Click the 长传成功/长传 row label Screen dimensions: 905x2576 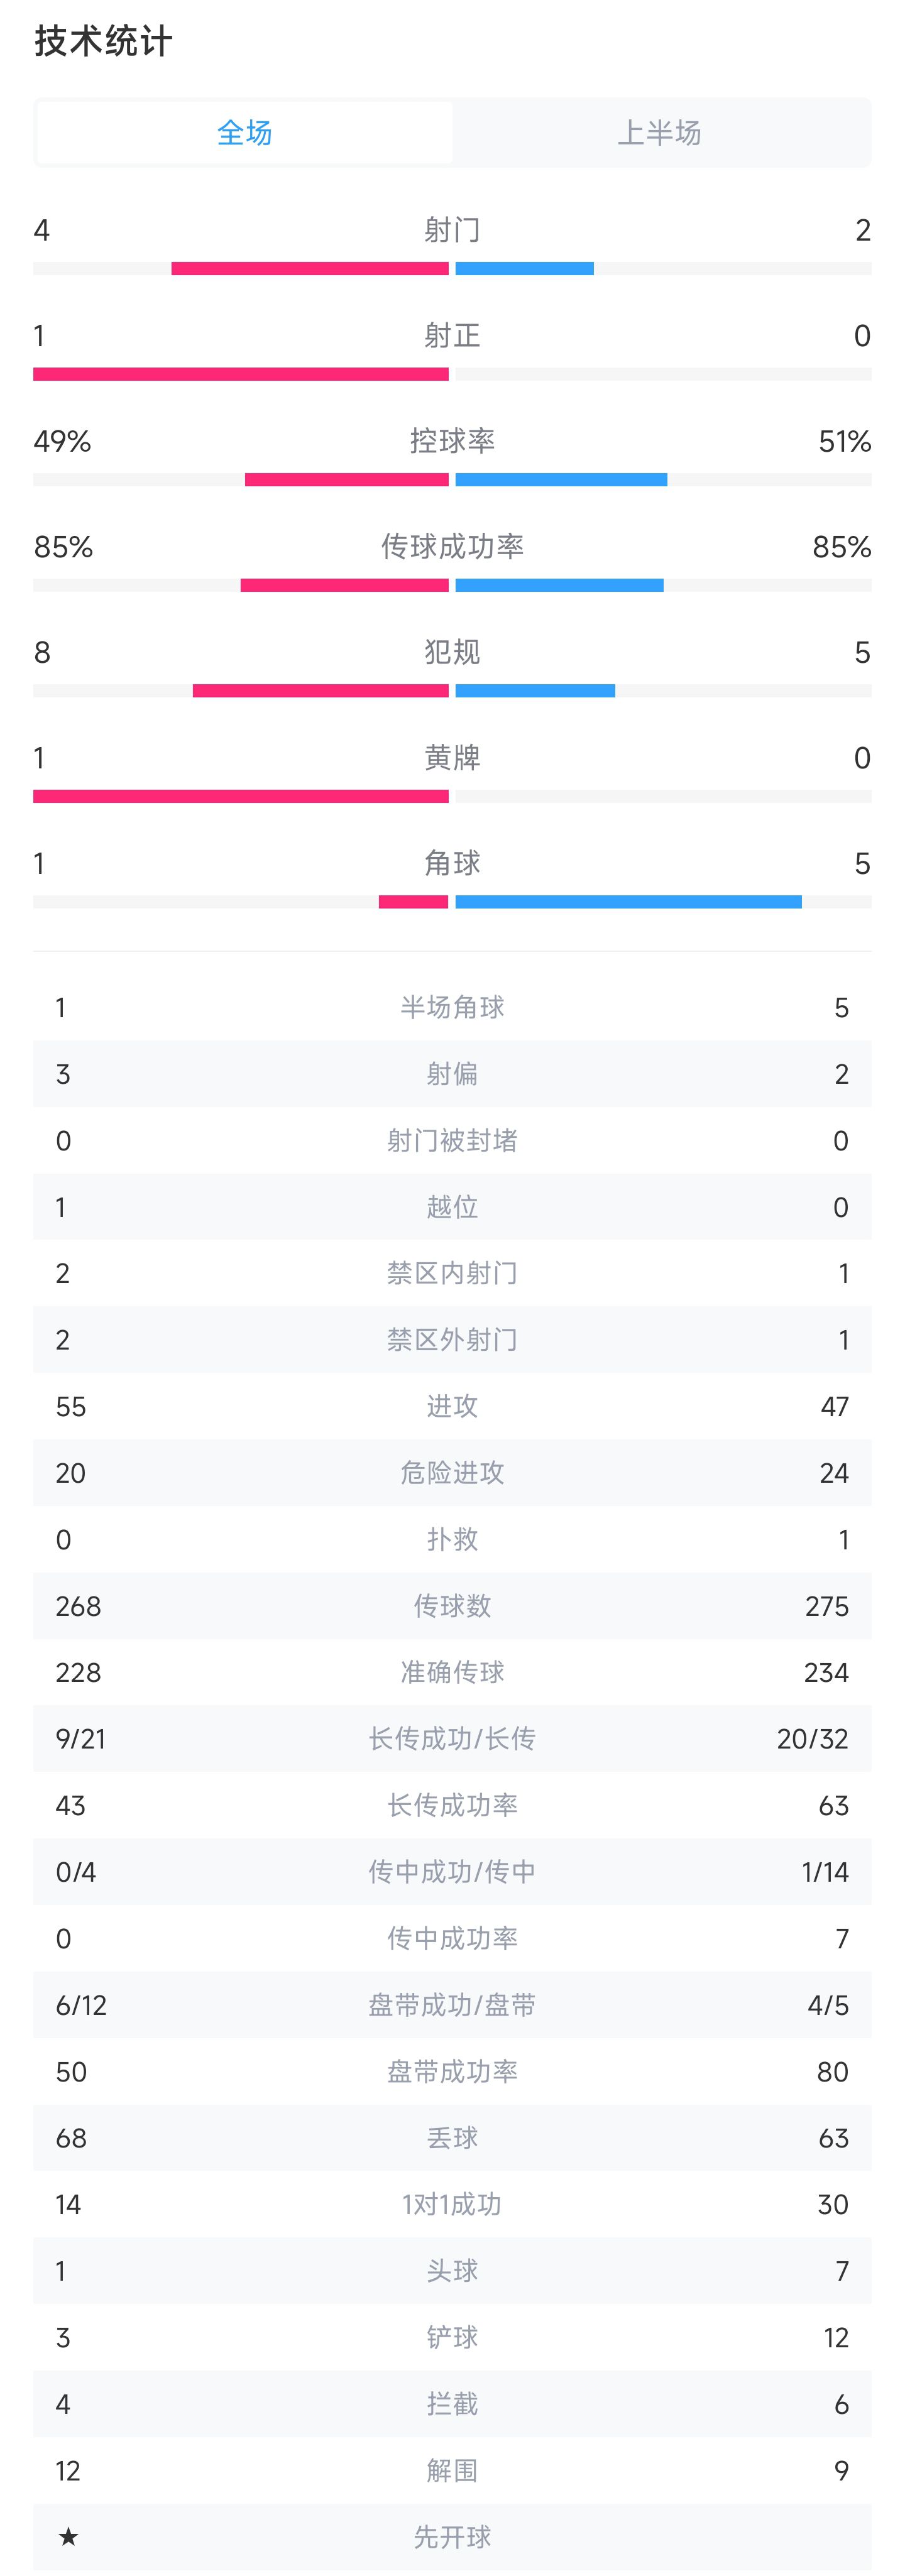(452, 1739)
